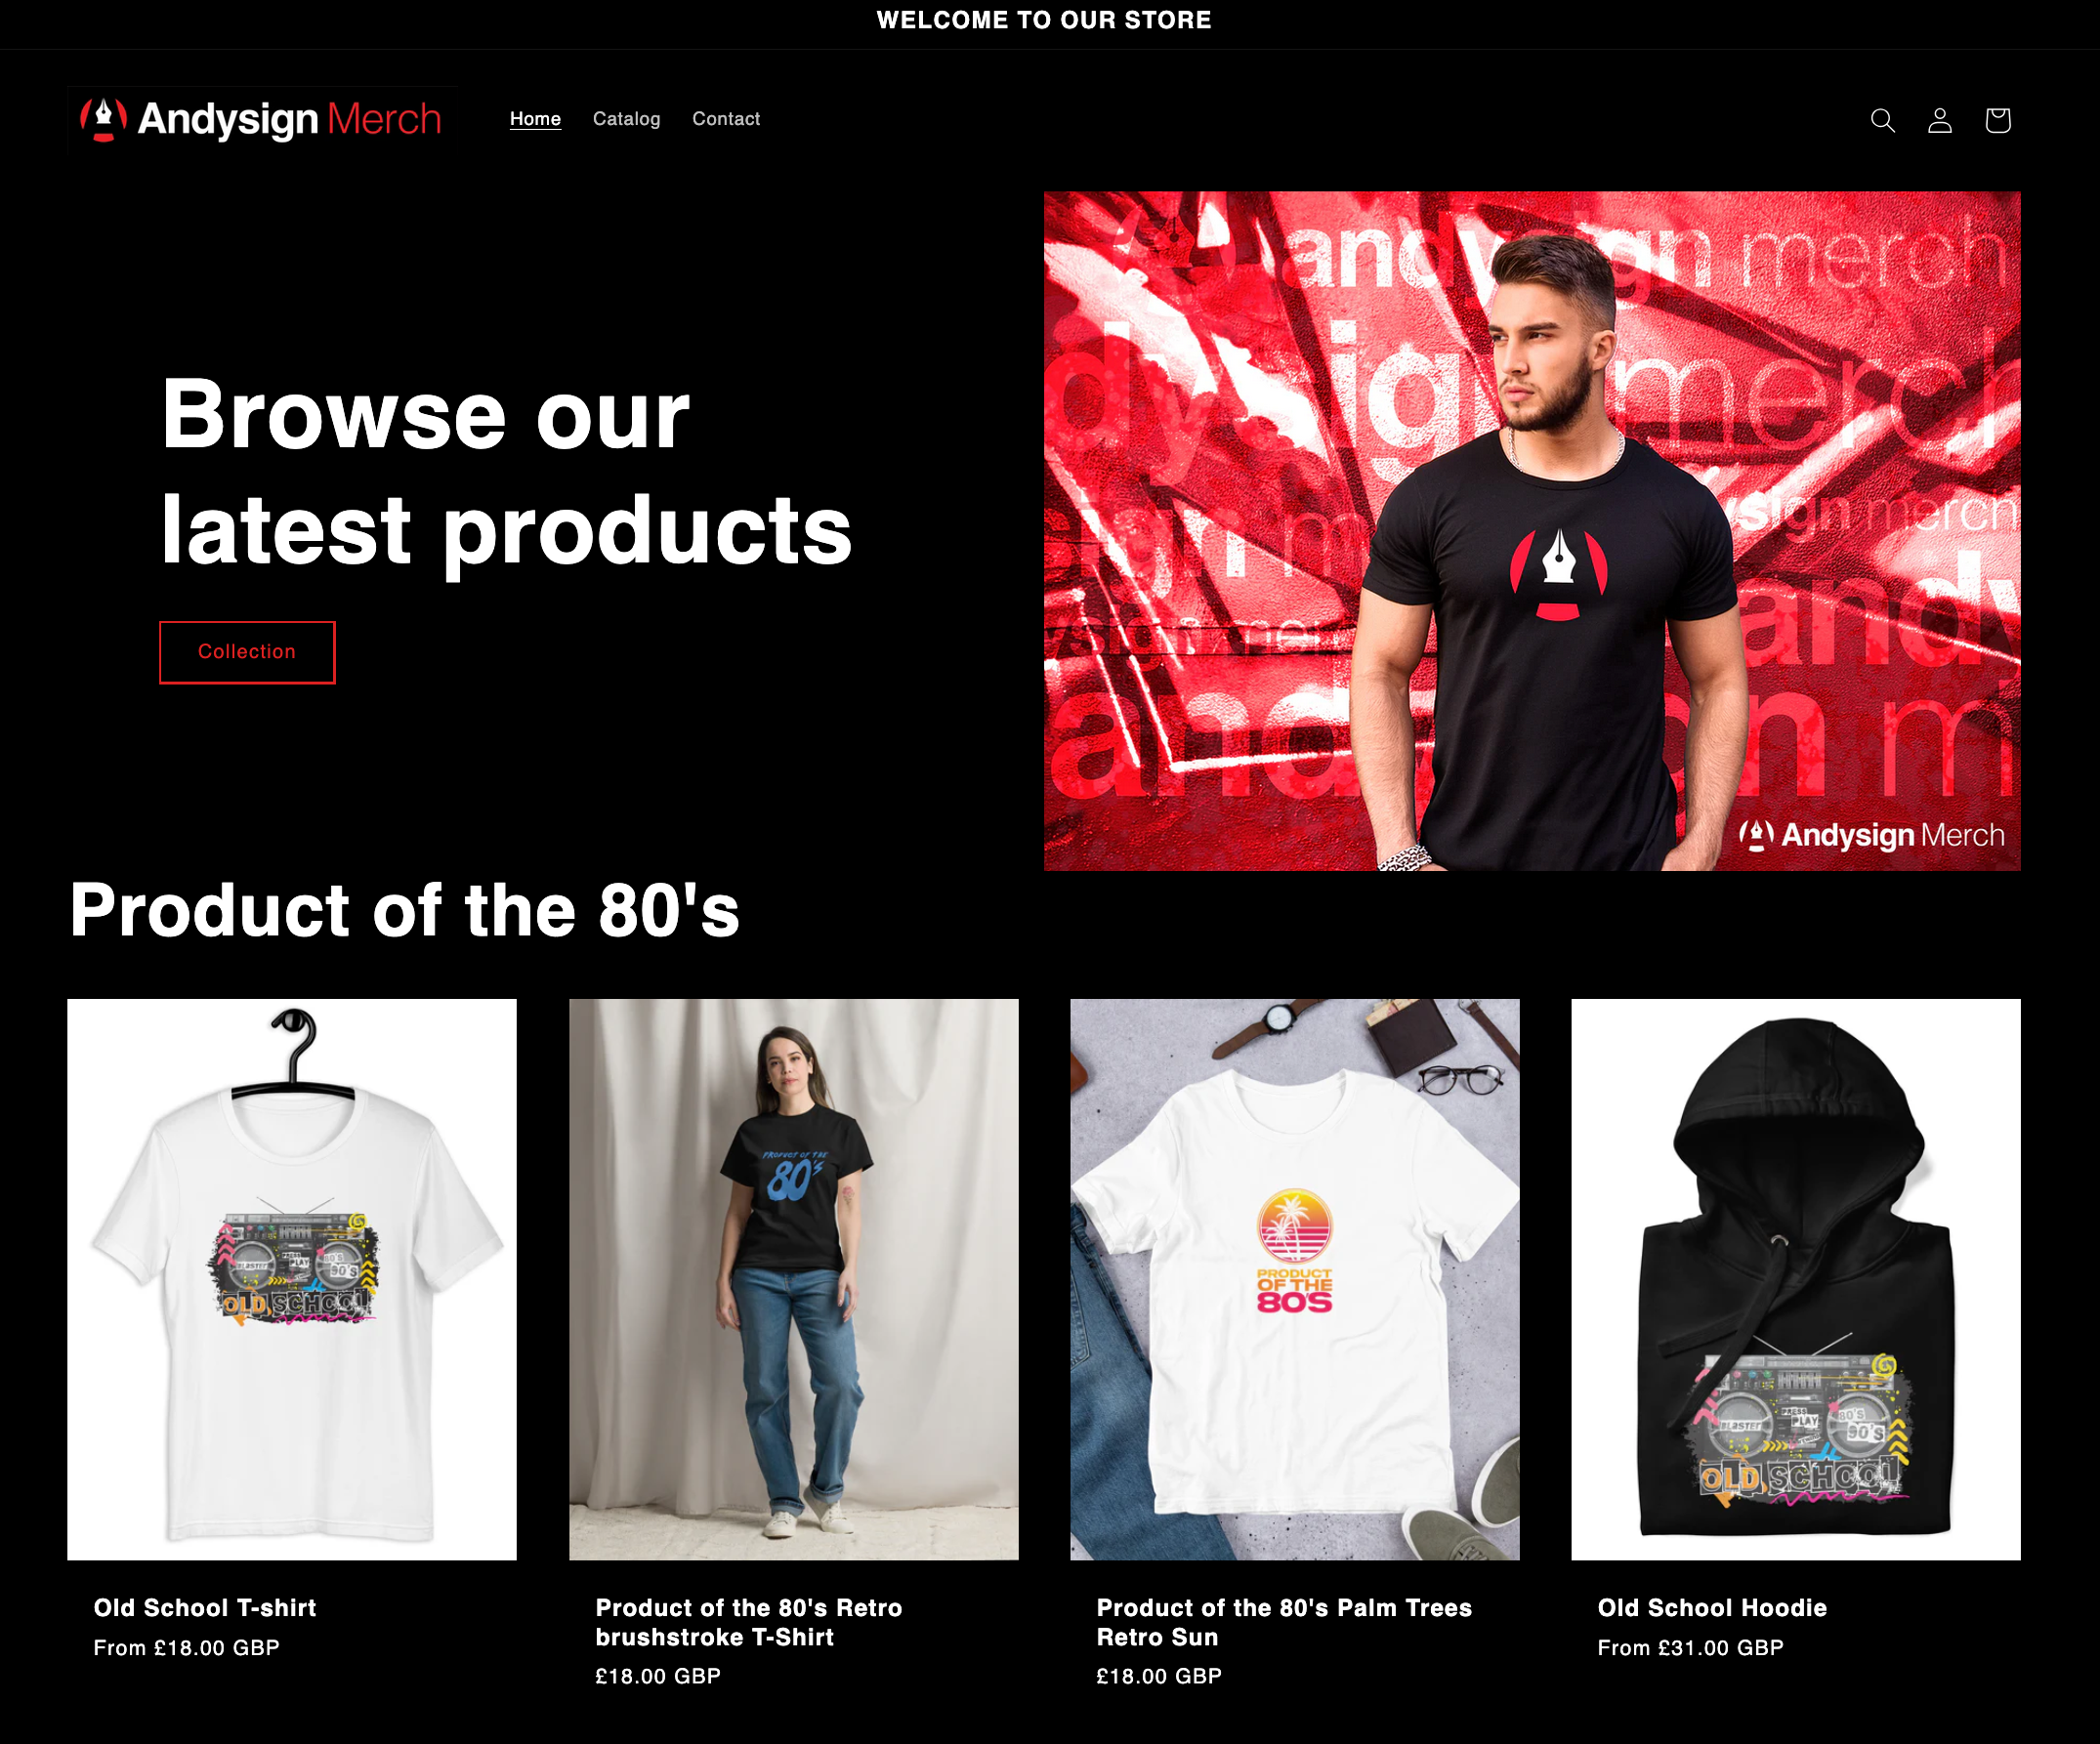Click the account login icon
The image size is (2100, 1744).
coord(1940,120)
